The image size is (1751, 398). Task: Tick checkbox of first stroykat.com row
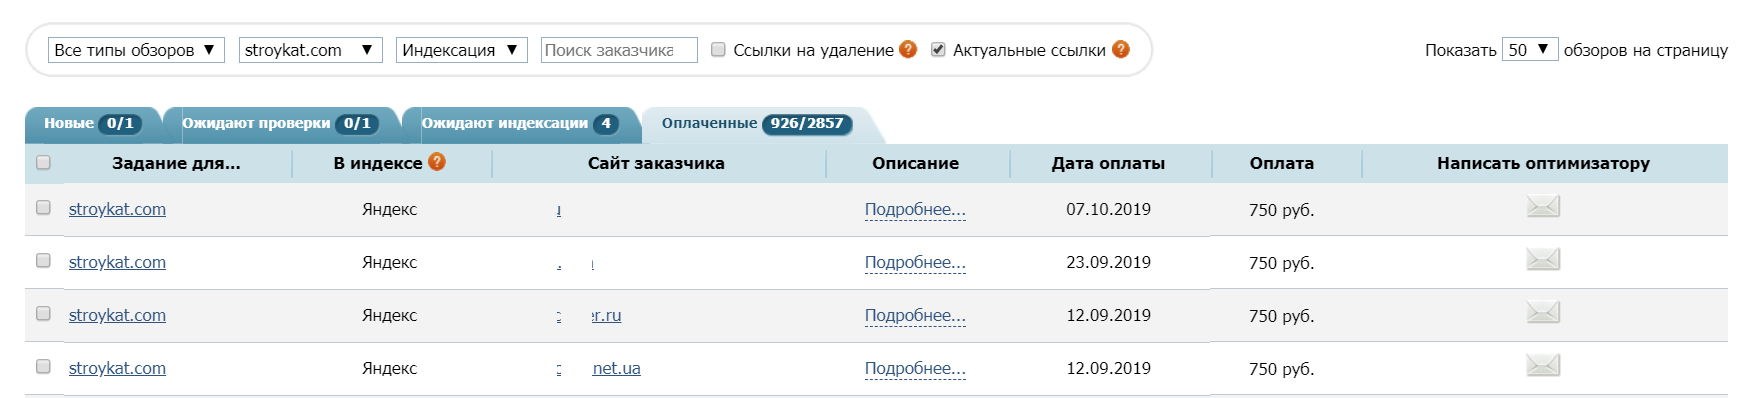click(43, 208)
